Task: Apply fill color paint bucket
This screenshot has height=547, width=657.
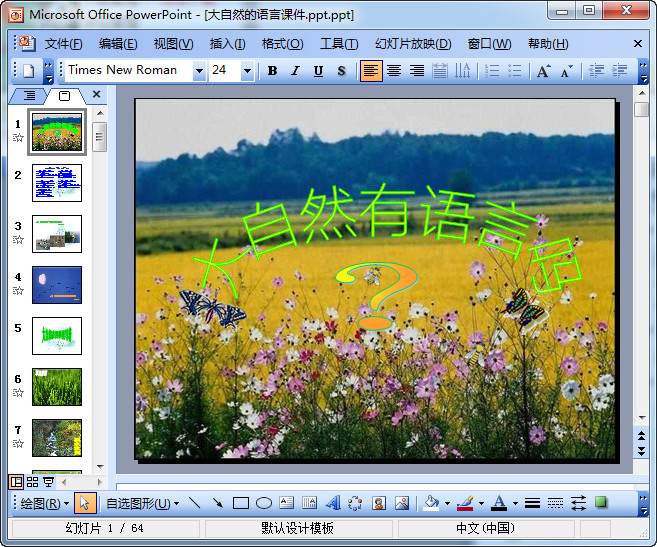Action: (432, 503)
